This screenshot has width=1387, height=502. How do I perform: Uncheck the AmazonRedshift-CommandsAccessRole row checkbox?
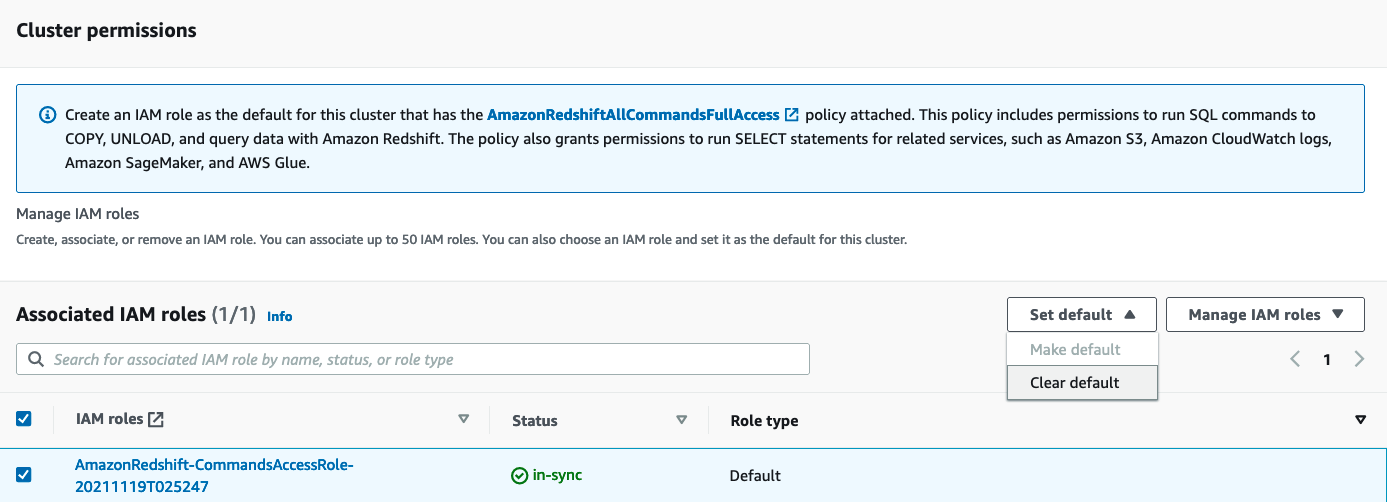click(24, 474)
